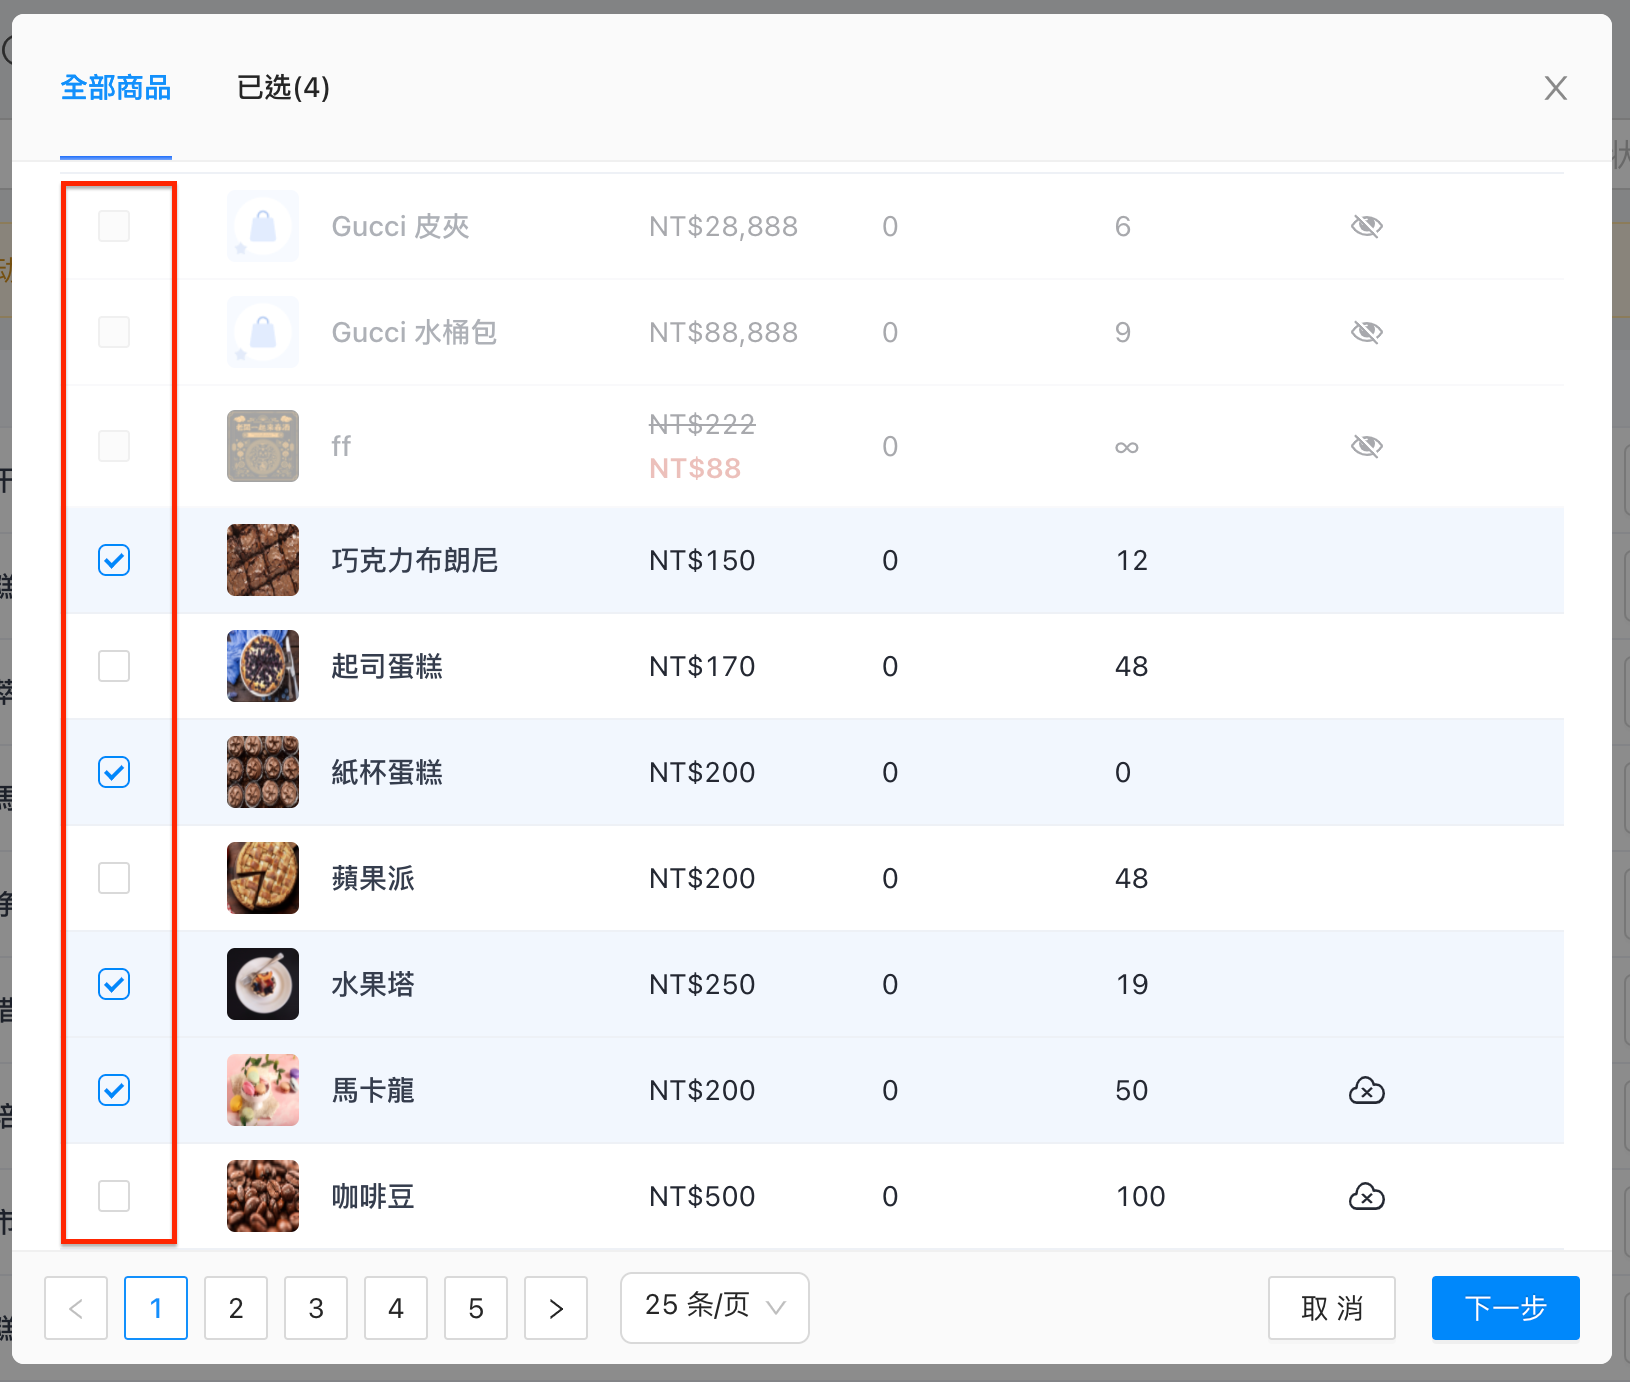Click the 蘋果派 apple pie thumbnail
The height and width of the screenshot is (1382, 1630).
263,878
